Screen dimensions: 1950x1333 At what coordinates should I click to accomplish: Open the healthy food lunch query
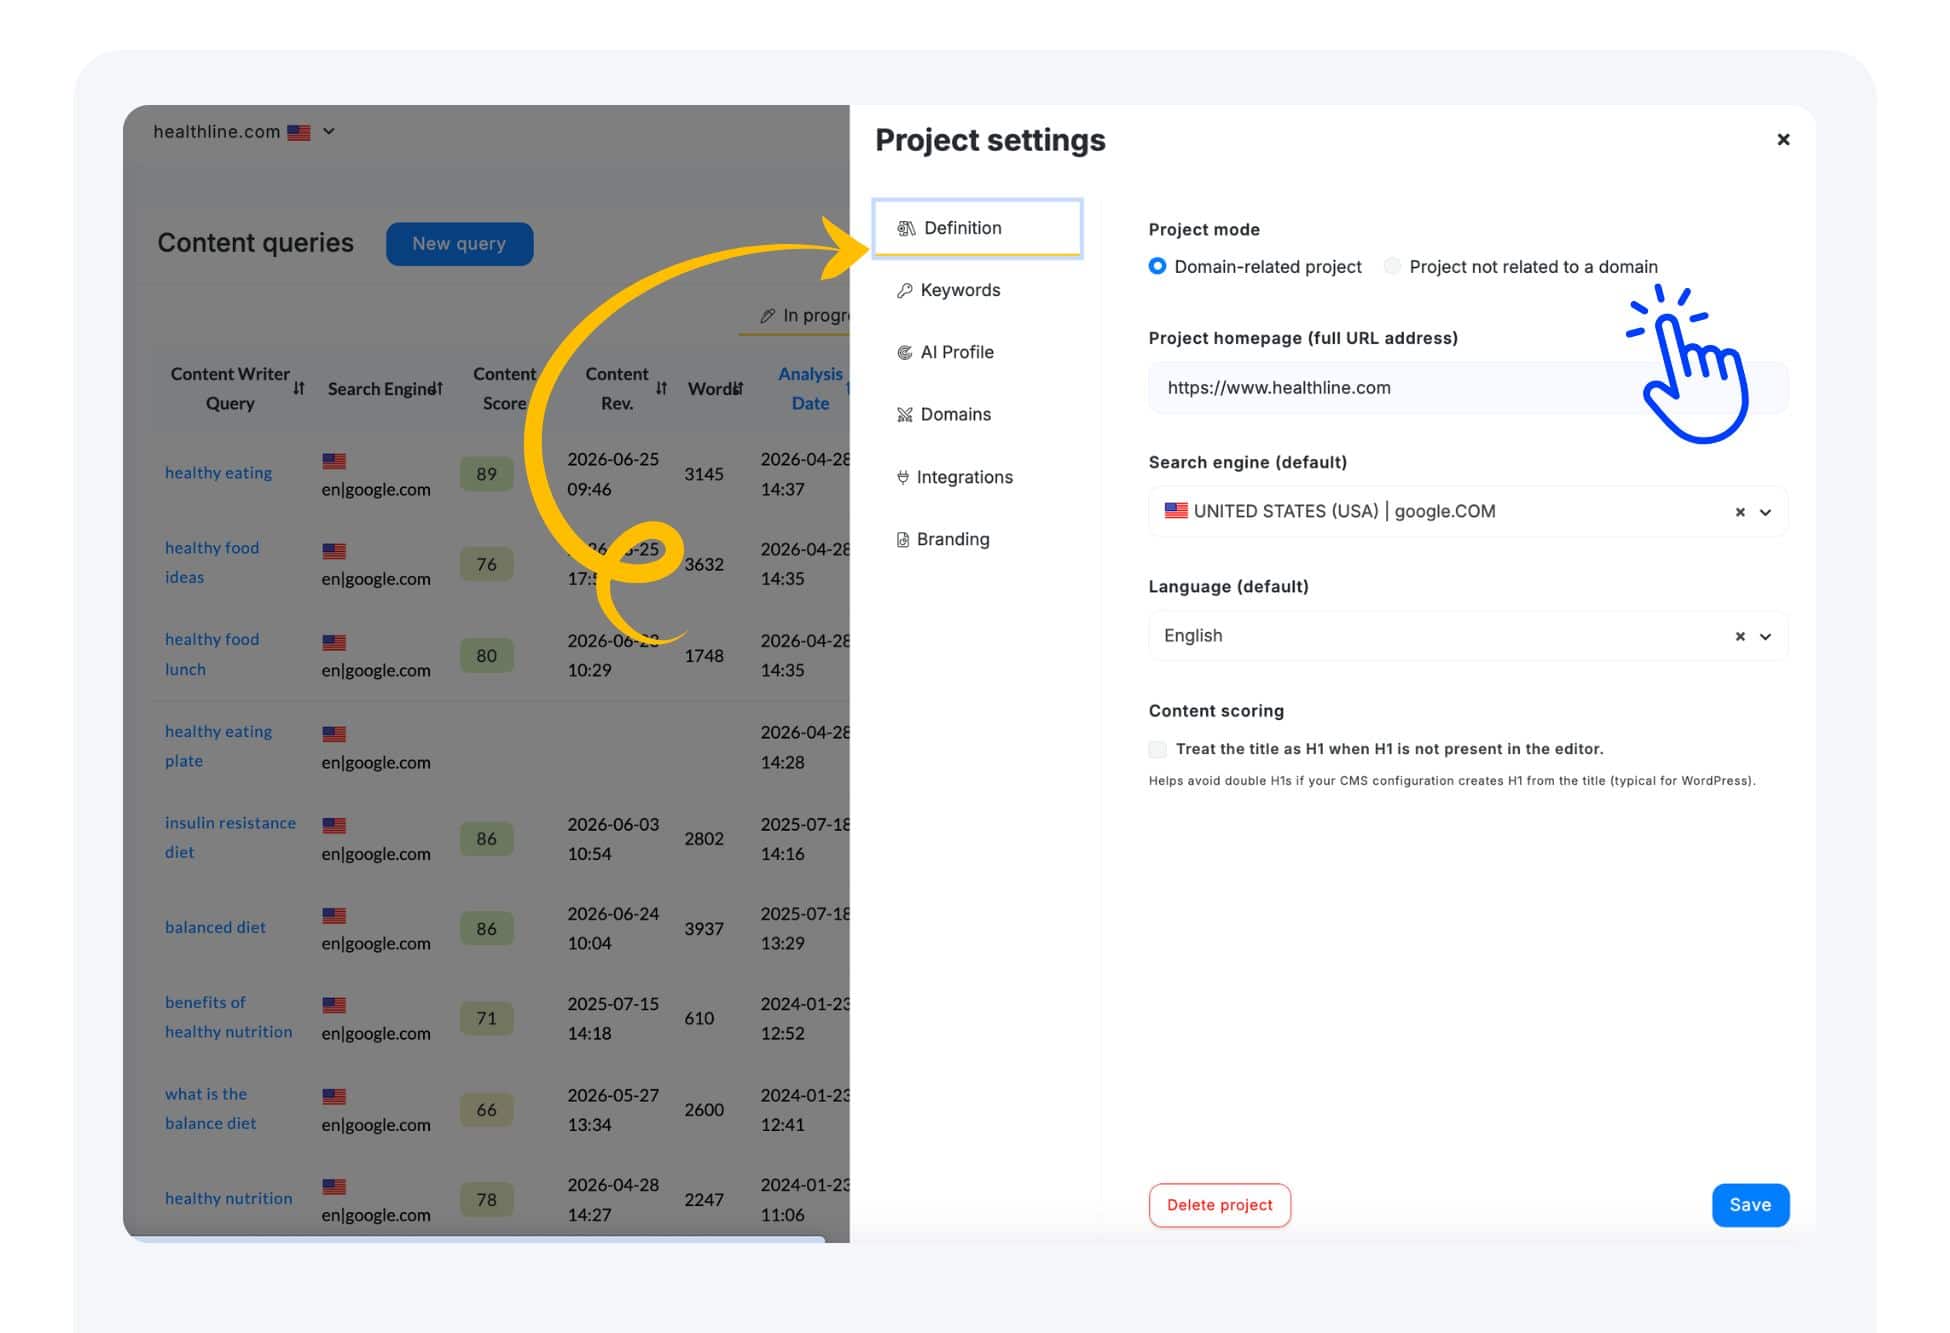[x=211, y=654]
